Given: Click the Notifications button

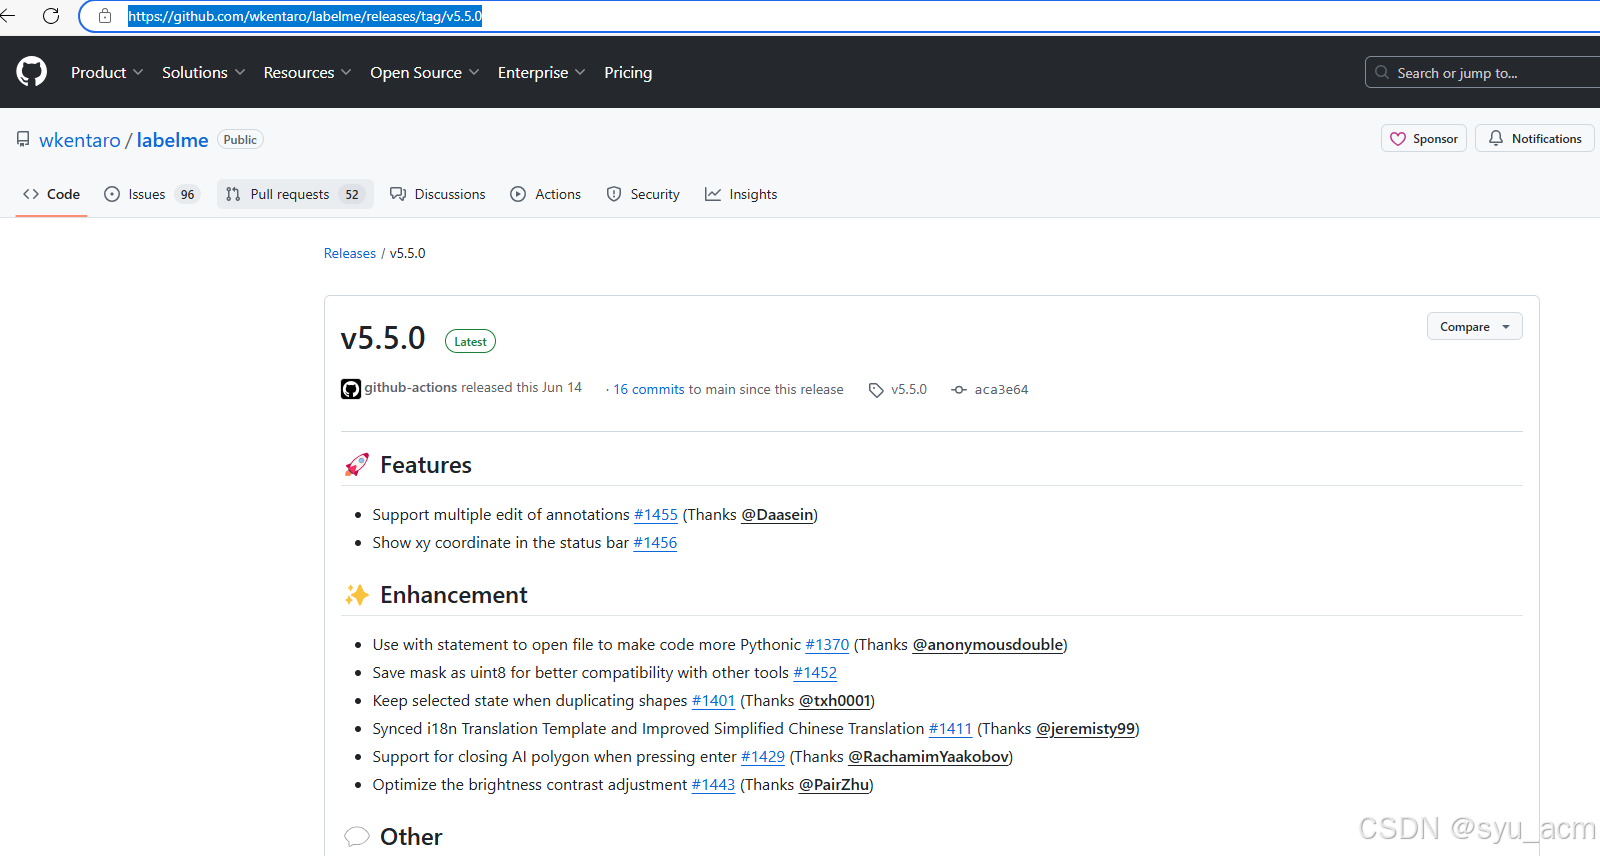Looking at the screenshot, I should (x=1535, y=139).
